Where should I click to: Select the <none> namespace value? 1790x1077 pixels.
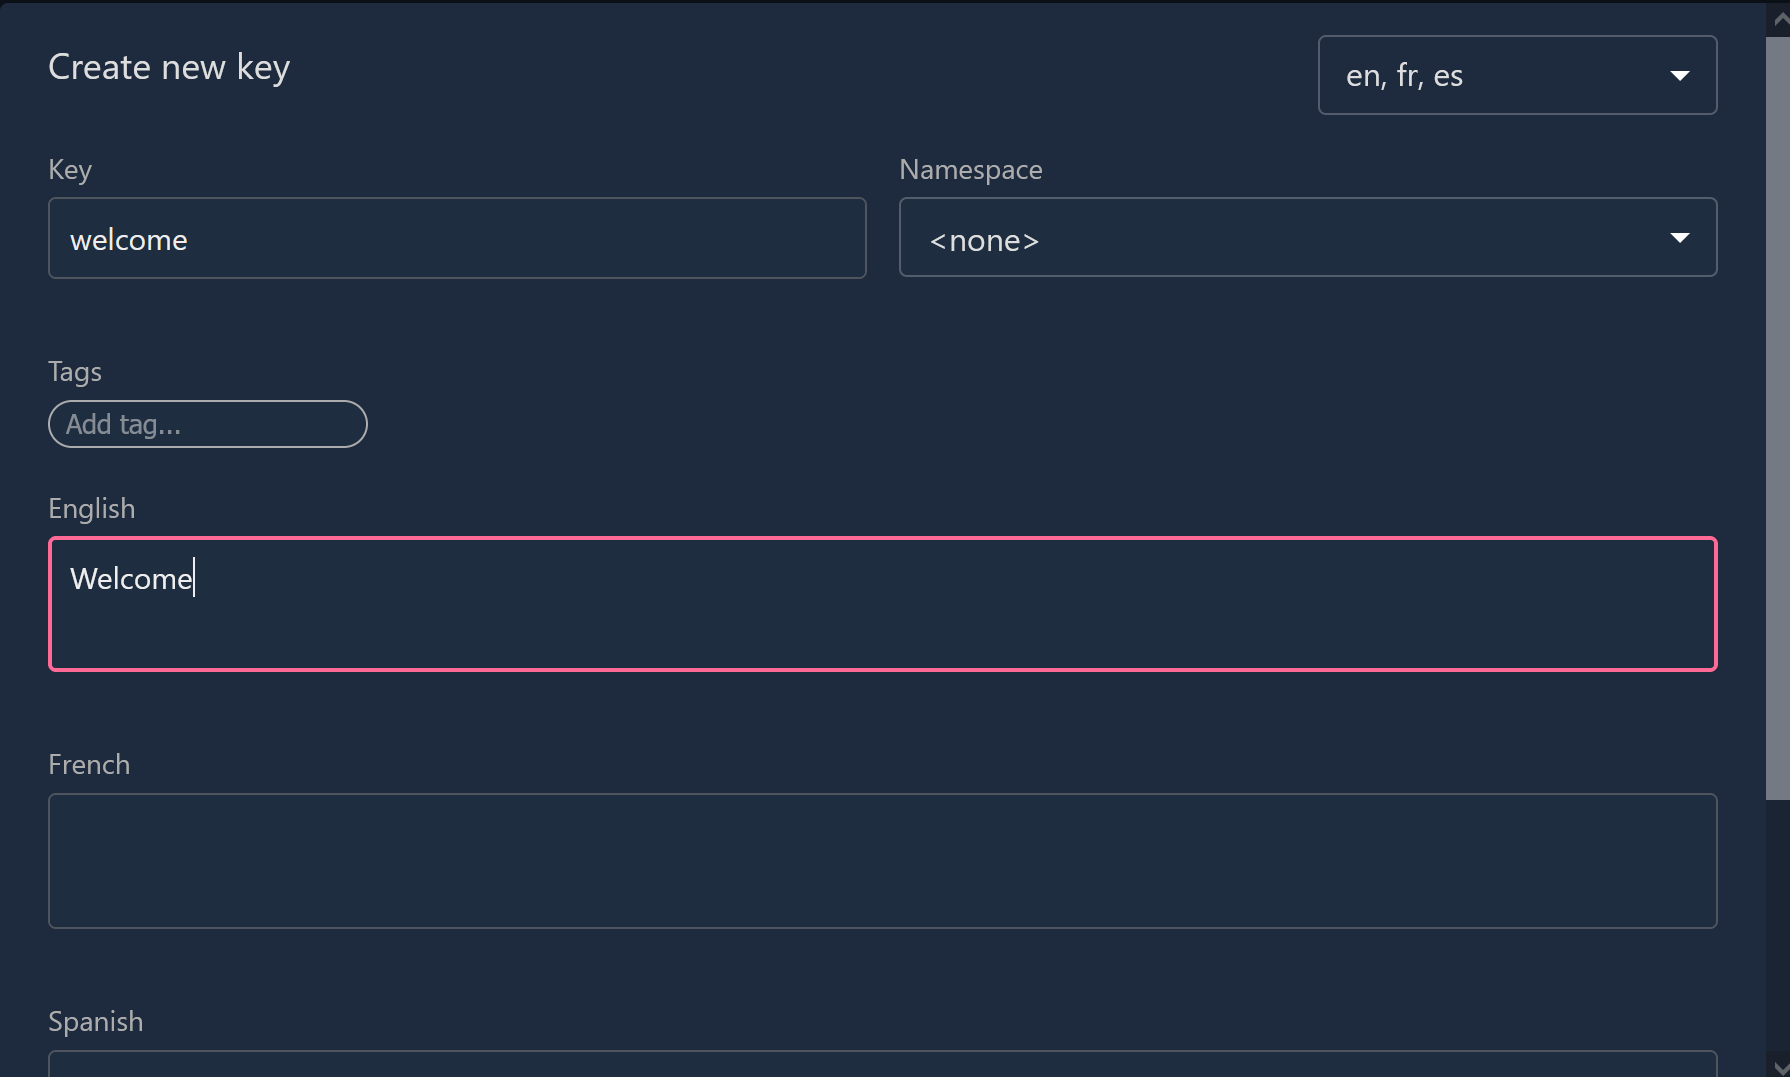[x=983, y=239]
